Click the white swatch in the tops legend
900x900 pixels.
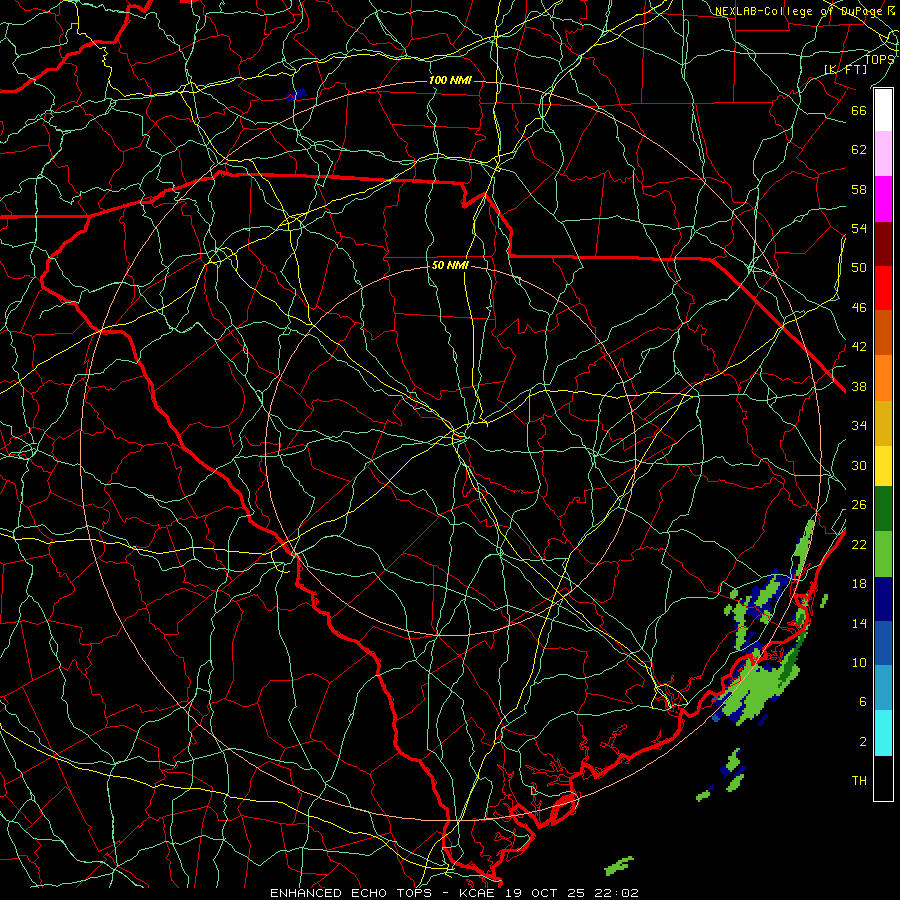tap(883, 110)
